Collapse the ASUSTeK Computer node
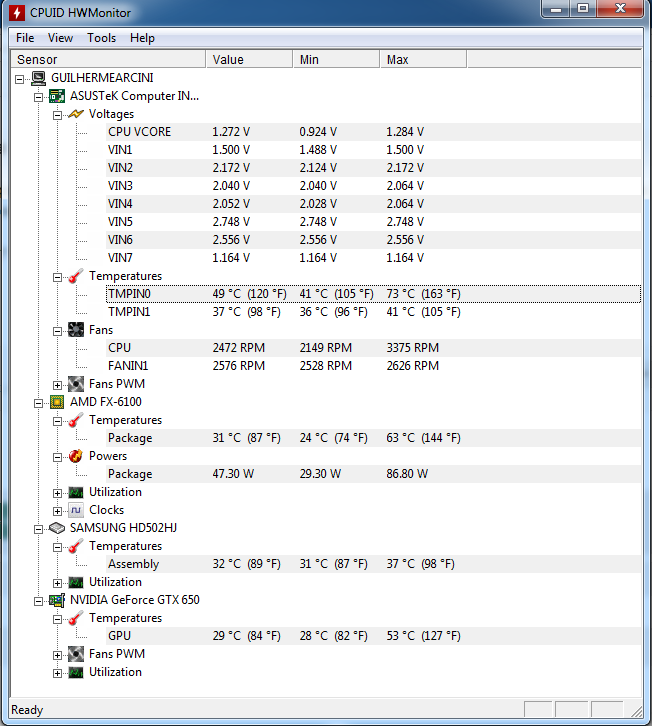This screenshot has width=652, height=726. pos(38,97)
